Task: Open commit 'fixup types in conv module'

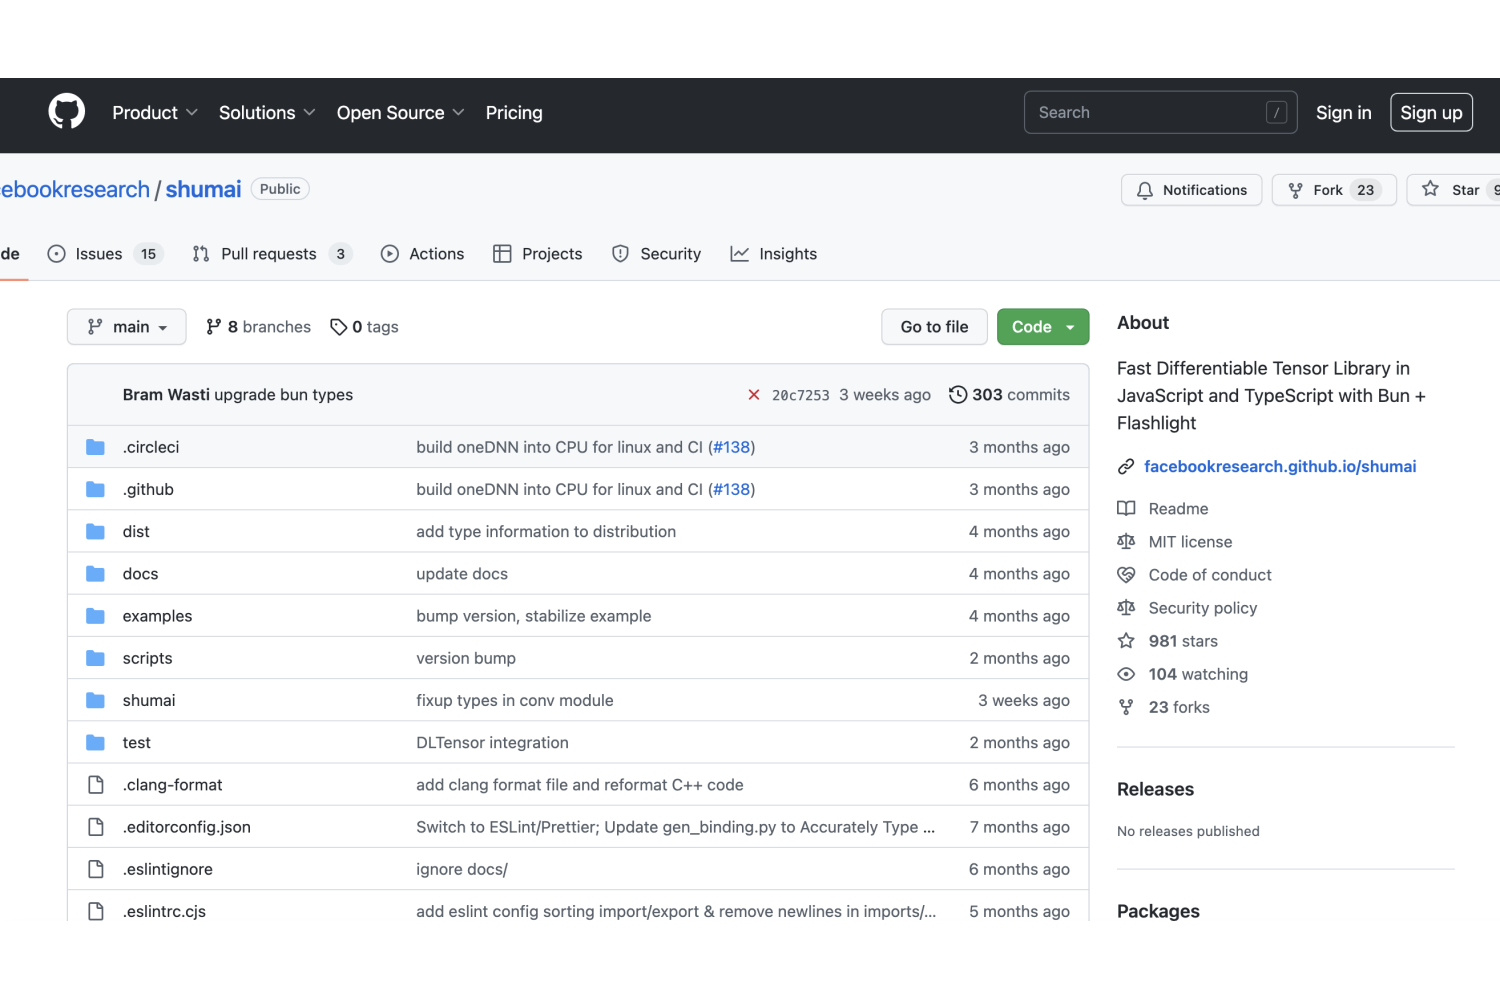Action: 515,700
